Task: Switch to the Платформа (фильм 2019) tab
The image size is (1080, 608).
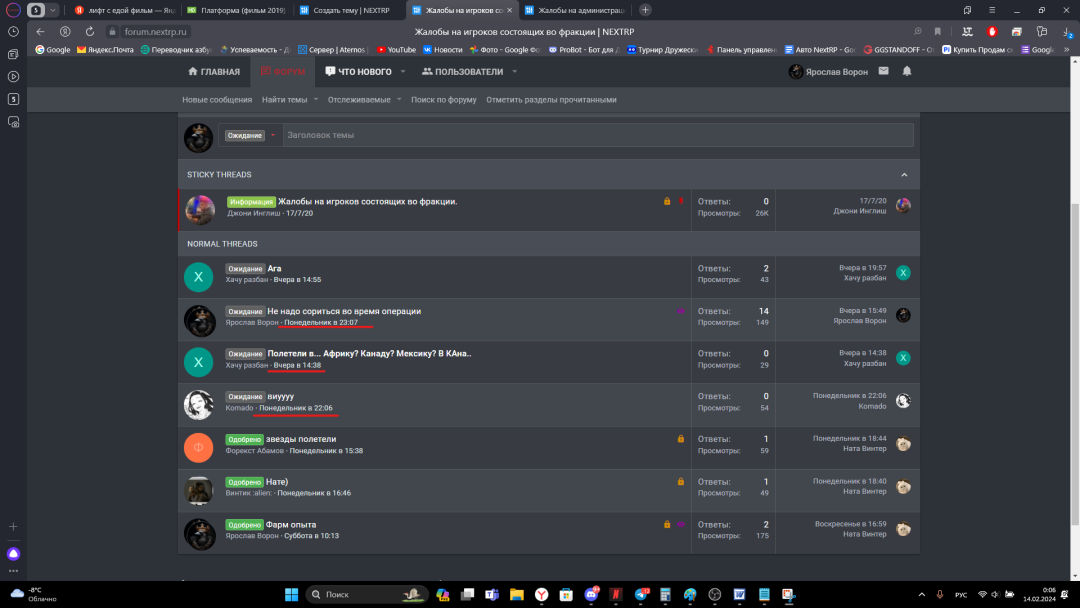Action: tap(237, 10)
